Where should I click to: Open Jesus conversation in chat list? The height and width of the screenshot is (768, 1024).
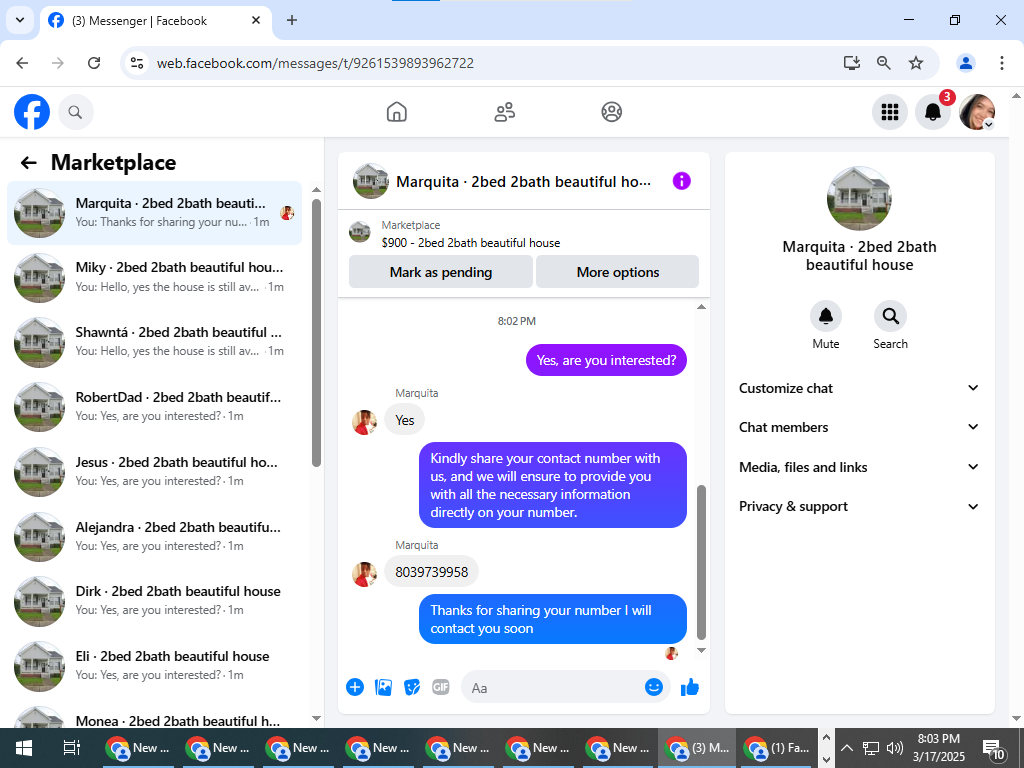[x=155, y=471]
